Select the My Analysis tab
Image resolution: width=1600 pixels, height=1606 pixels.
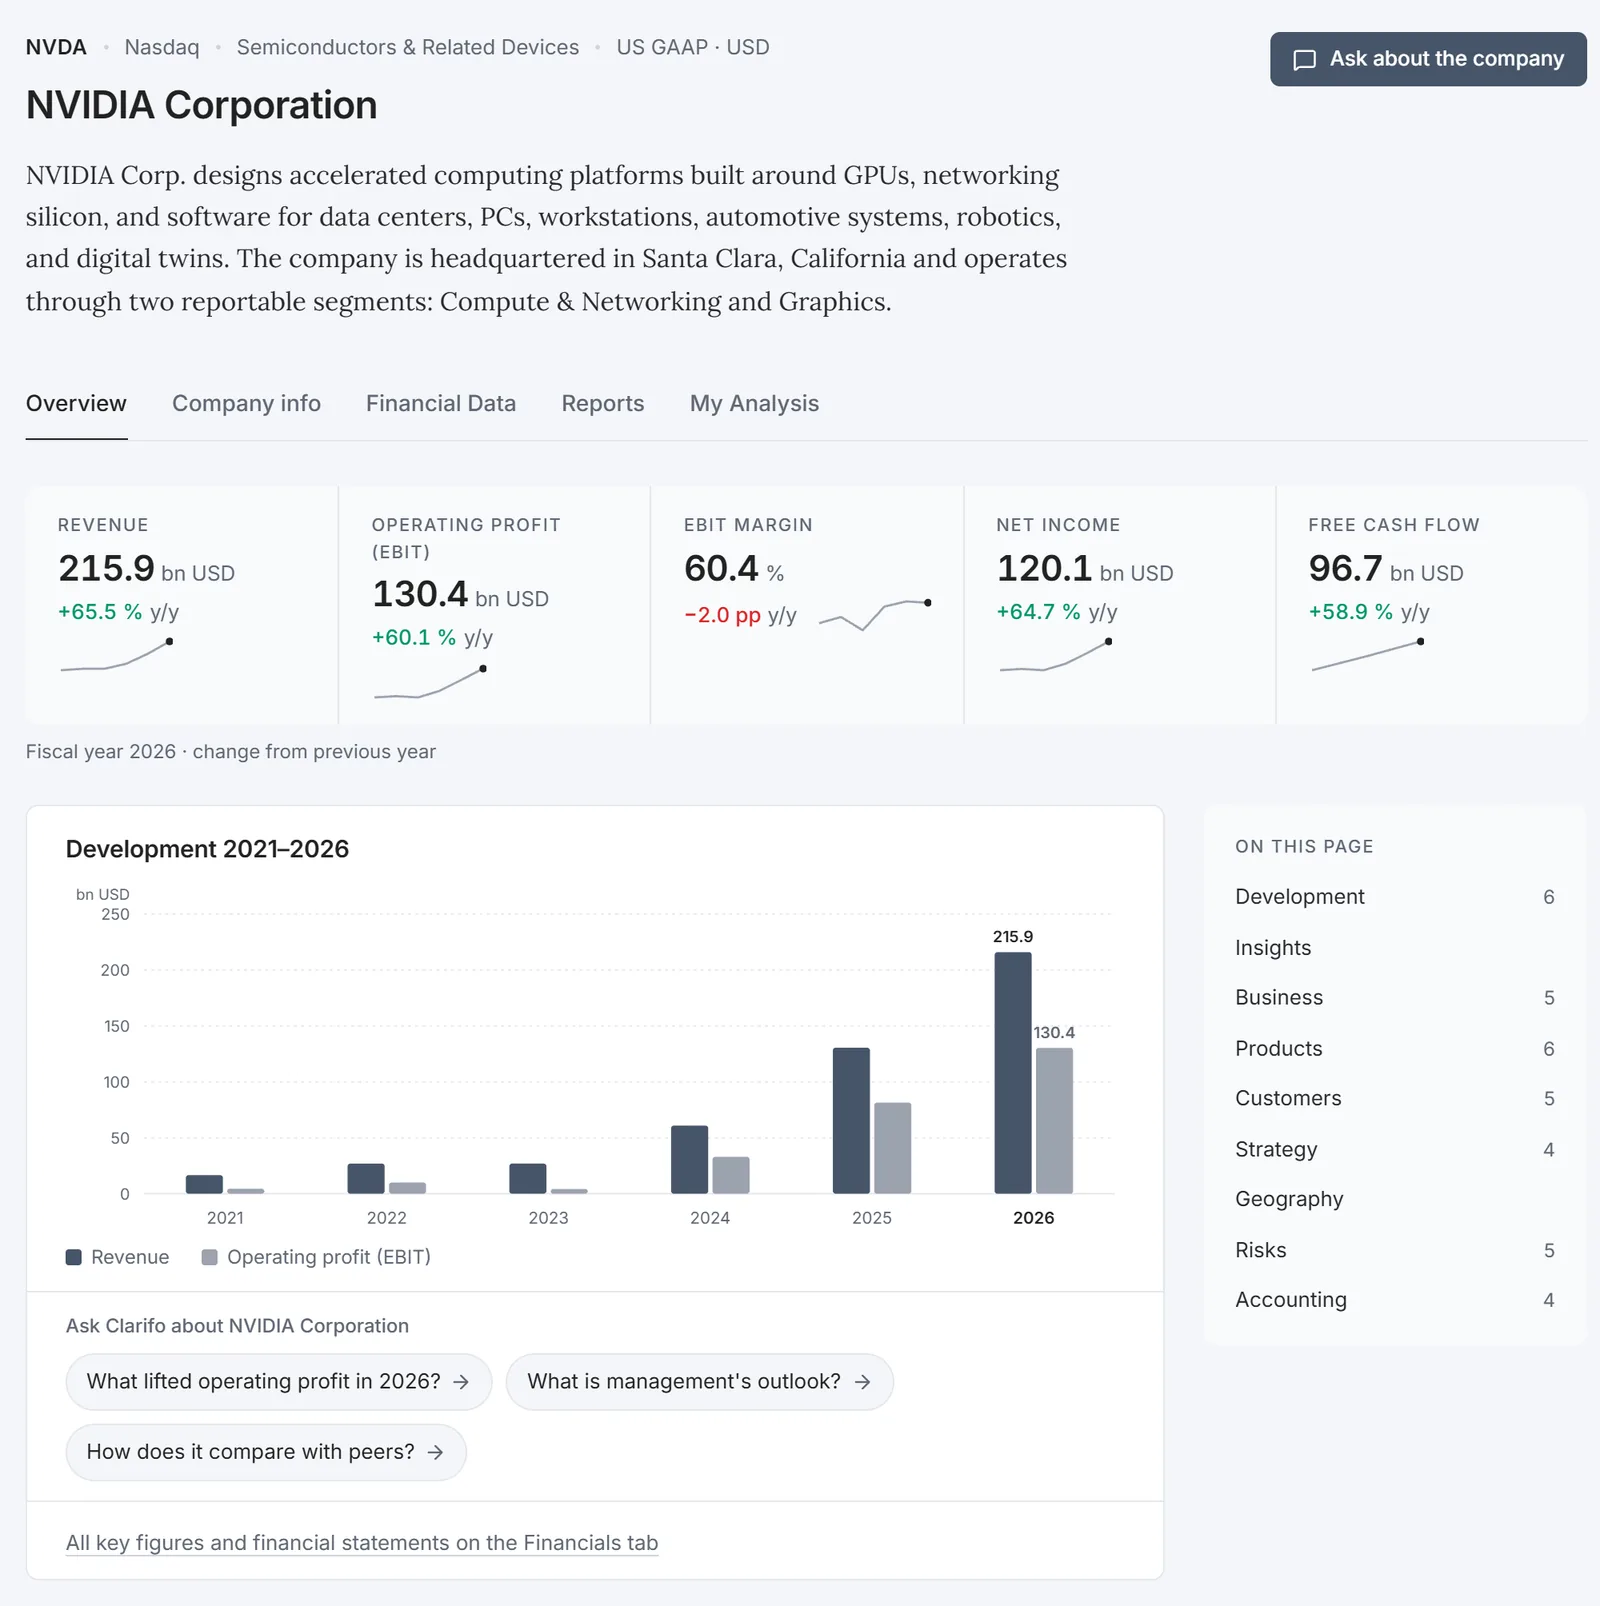(754, 404)
